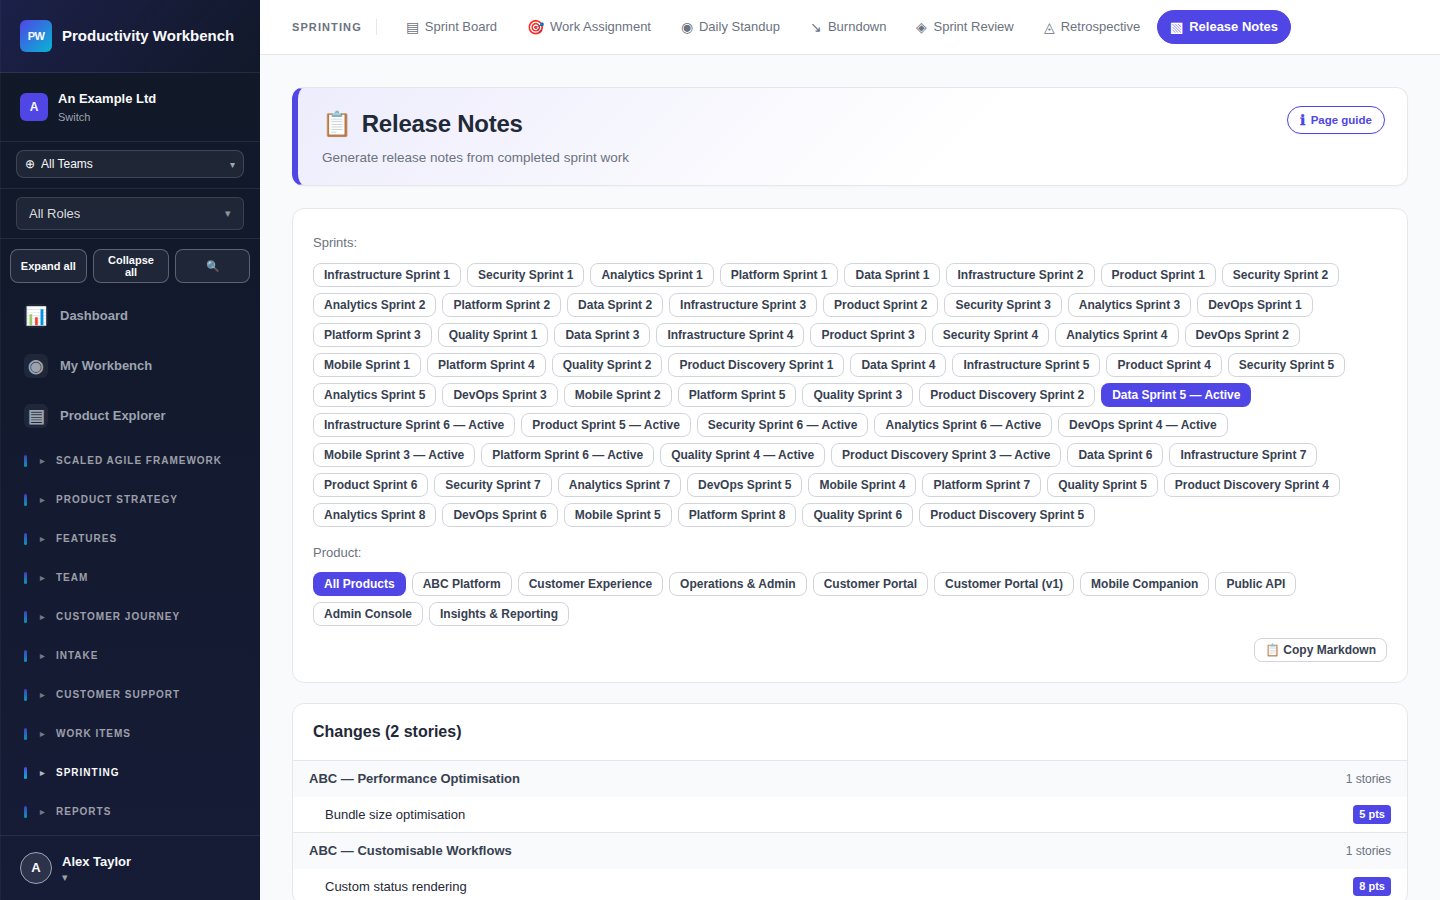Click the Work Assignment target icon
1440x900 pixels.
point(536,27)
